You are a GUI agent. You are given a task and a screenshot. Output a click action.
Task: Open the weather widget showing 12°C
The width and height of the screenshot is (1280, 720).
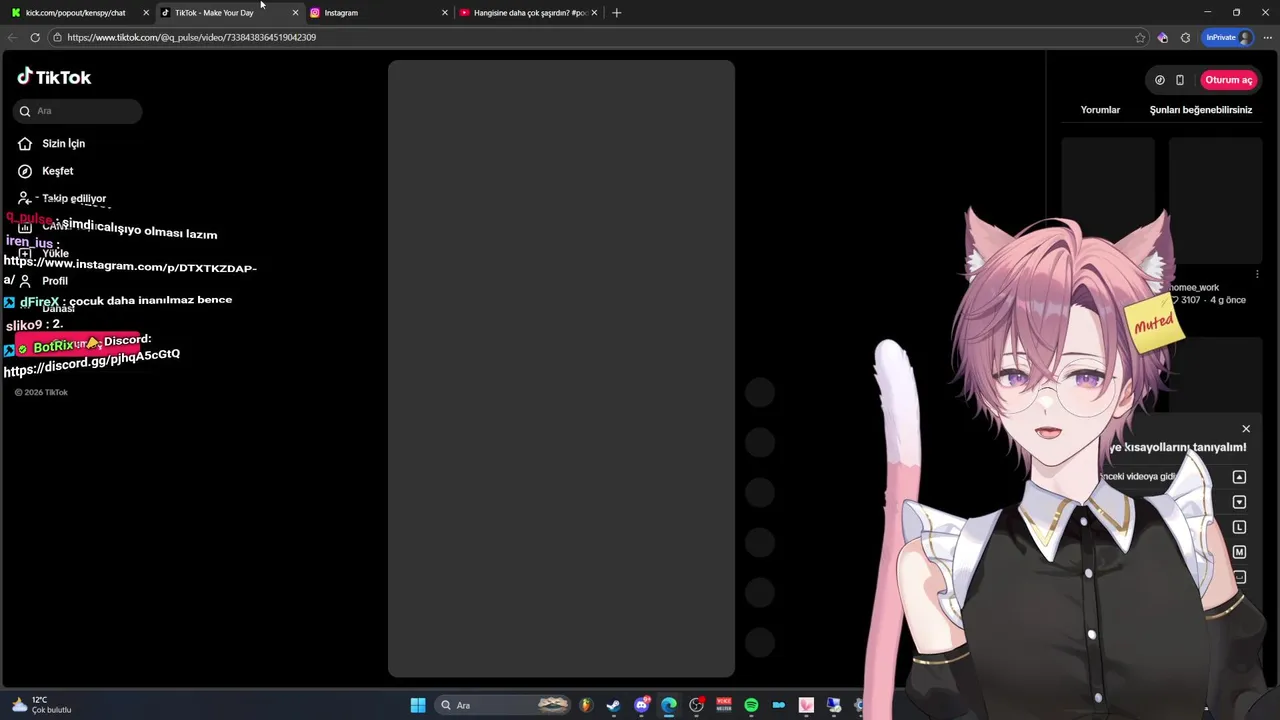click(x=41, y=705)
